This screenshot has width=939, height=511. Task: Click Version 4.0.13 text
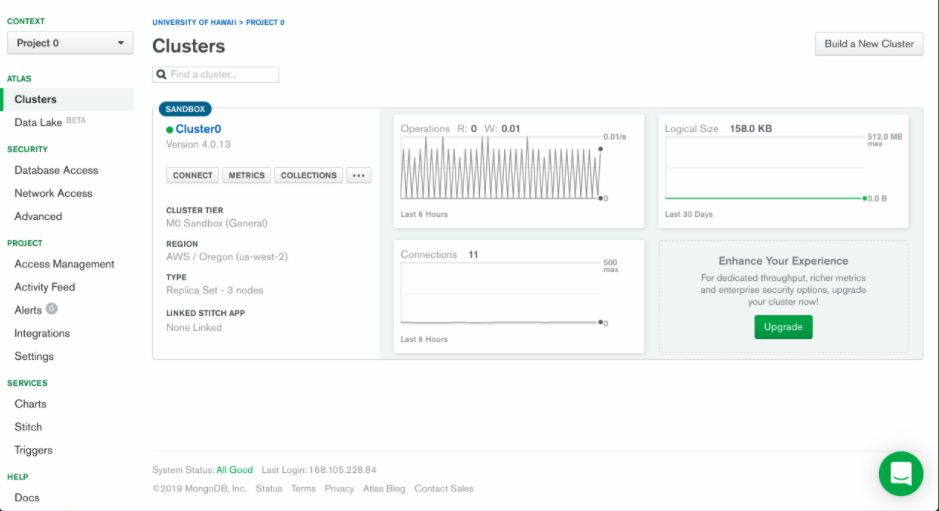pyautogui.click(x=198, y=144)
